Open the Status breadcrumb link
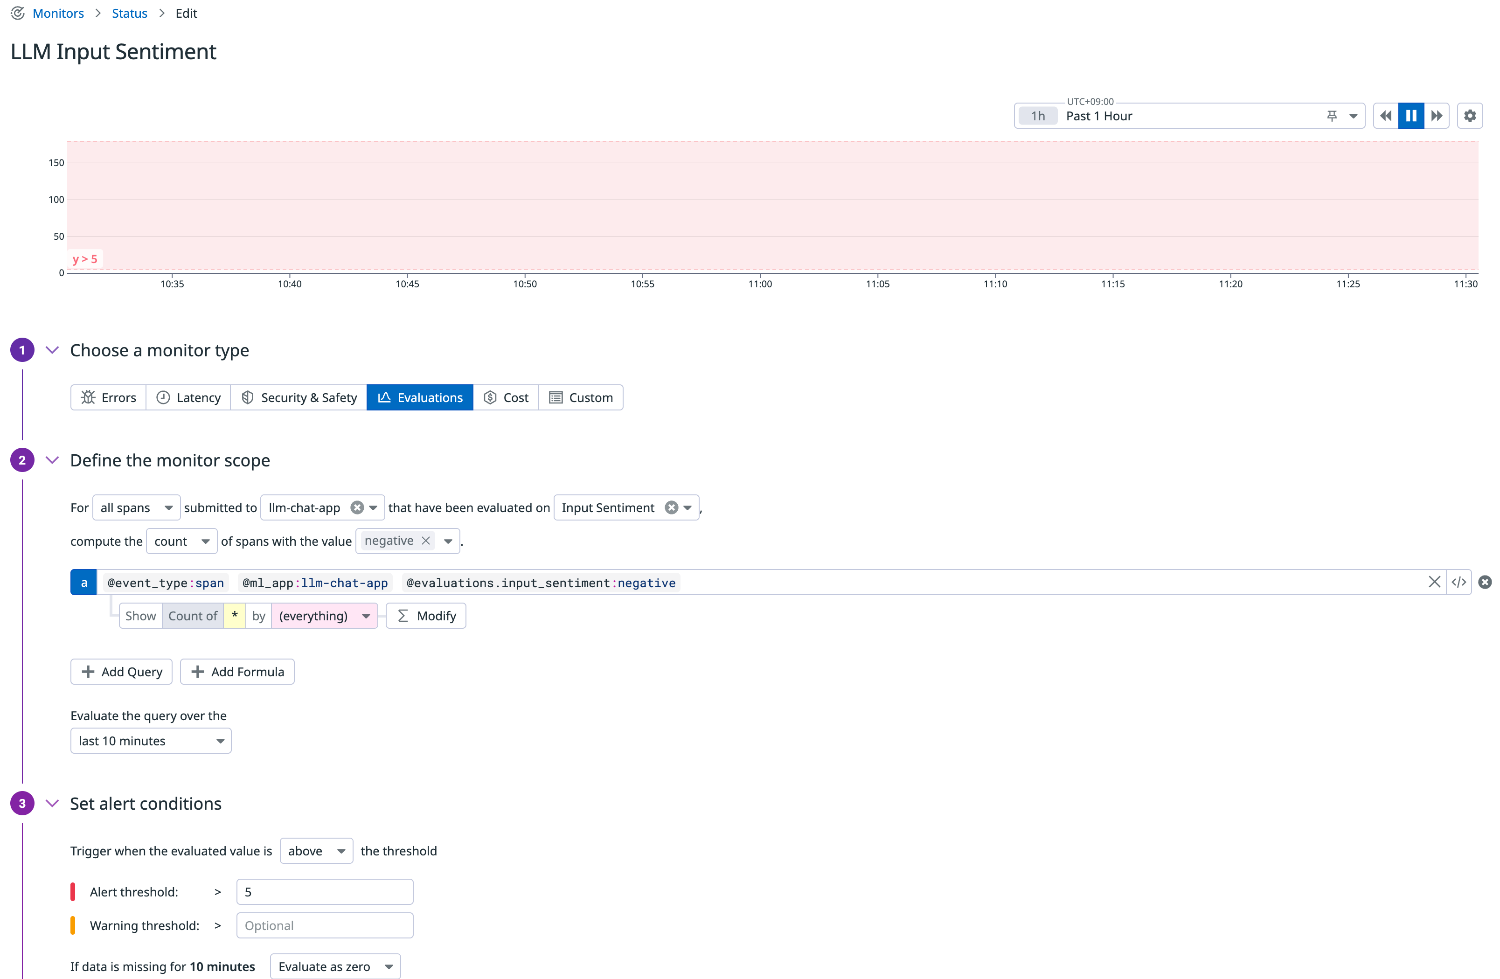The width and height of the screenshot is (1500, 979). 130,13
